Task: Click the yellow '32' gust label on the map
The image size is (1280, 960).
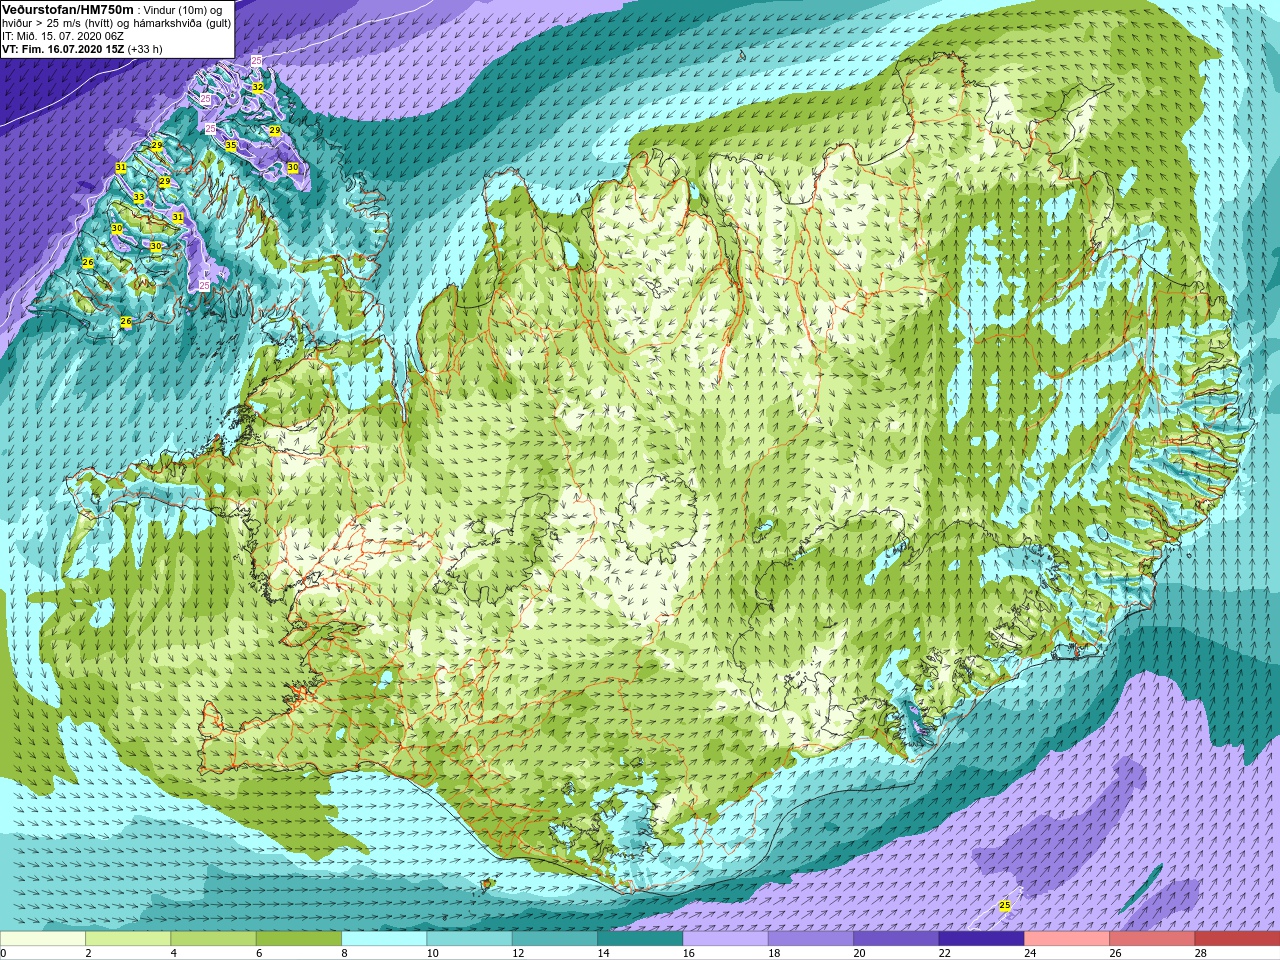Action: [258, 88]
